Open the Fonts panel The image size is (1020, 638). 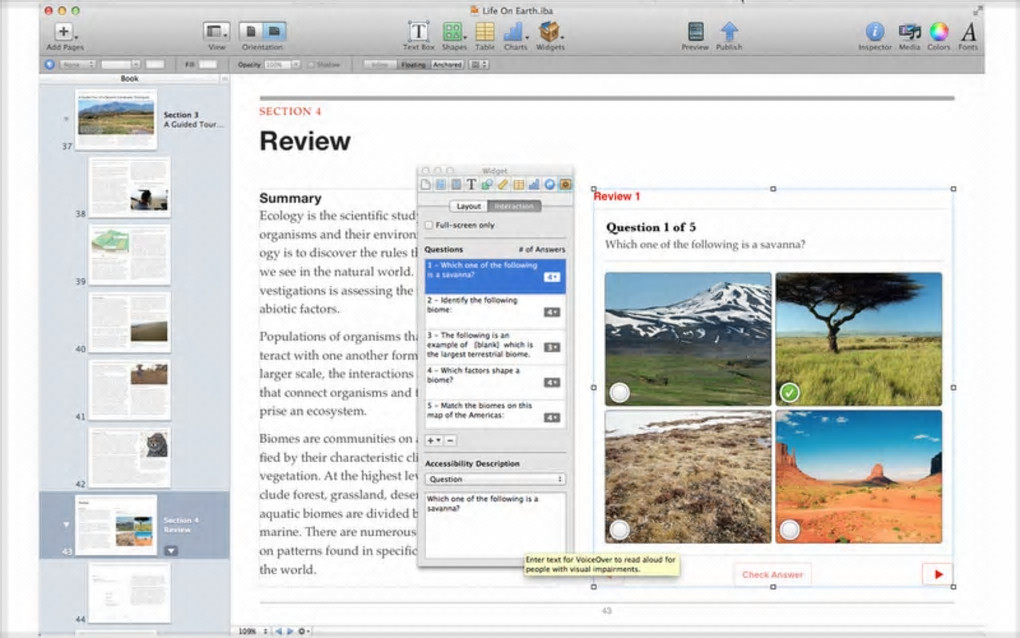click(x=968, y=32)
